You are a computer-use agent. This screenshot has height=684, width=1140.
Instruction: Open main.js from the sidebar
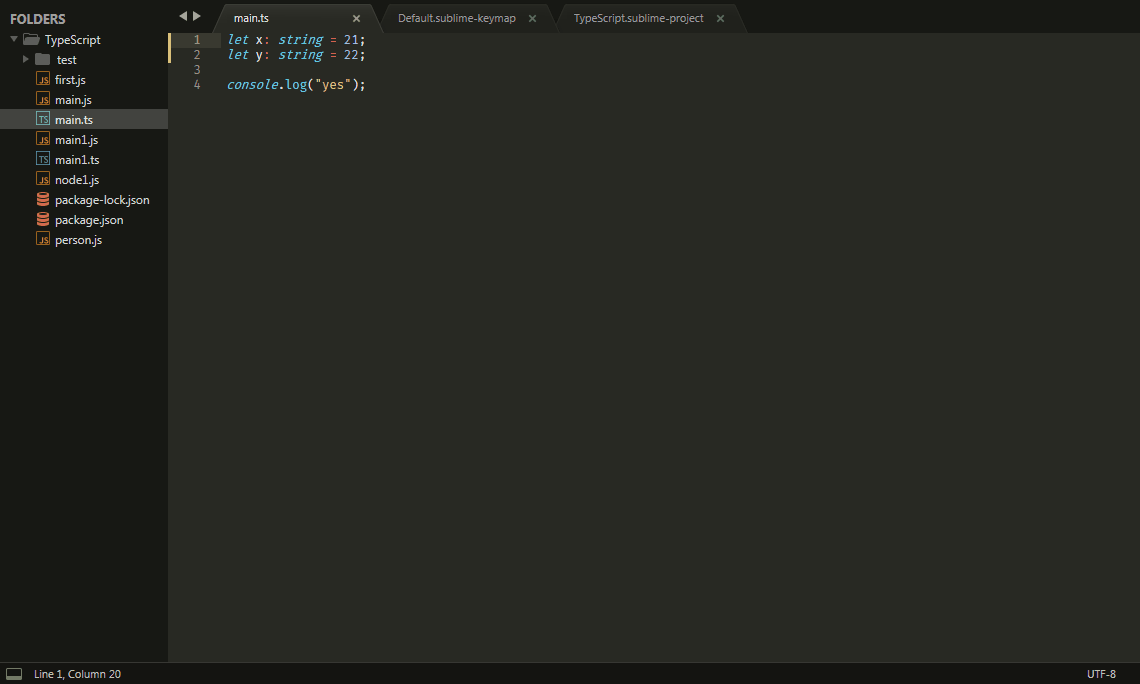(73, 100)
